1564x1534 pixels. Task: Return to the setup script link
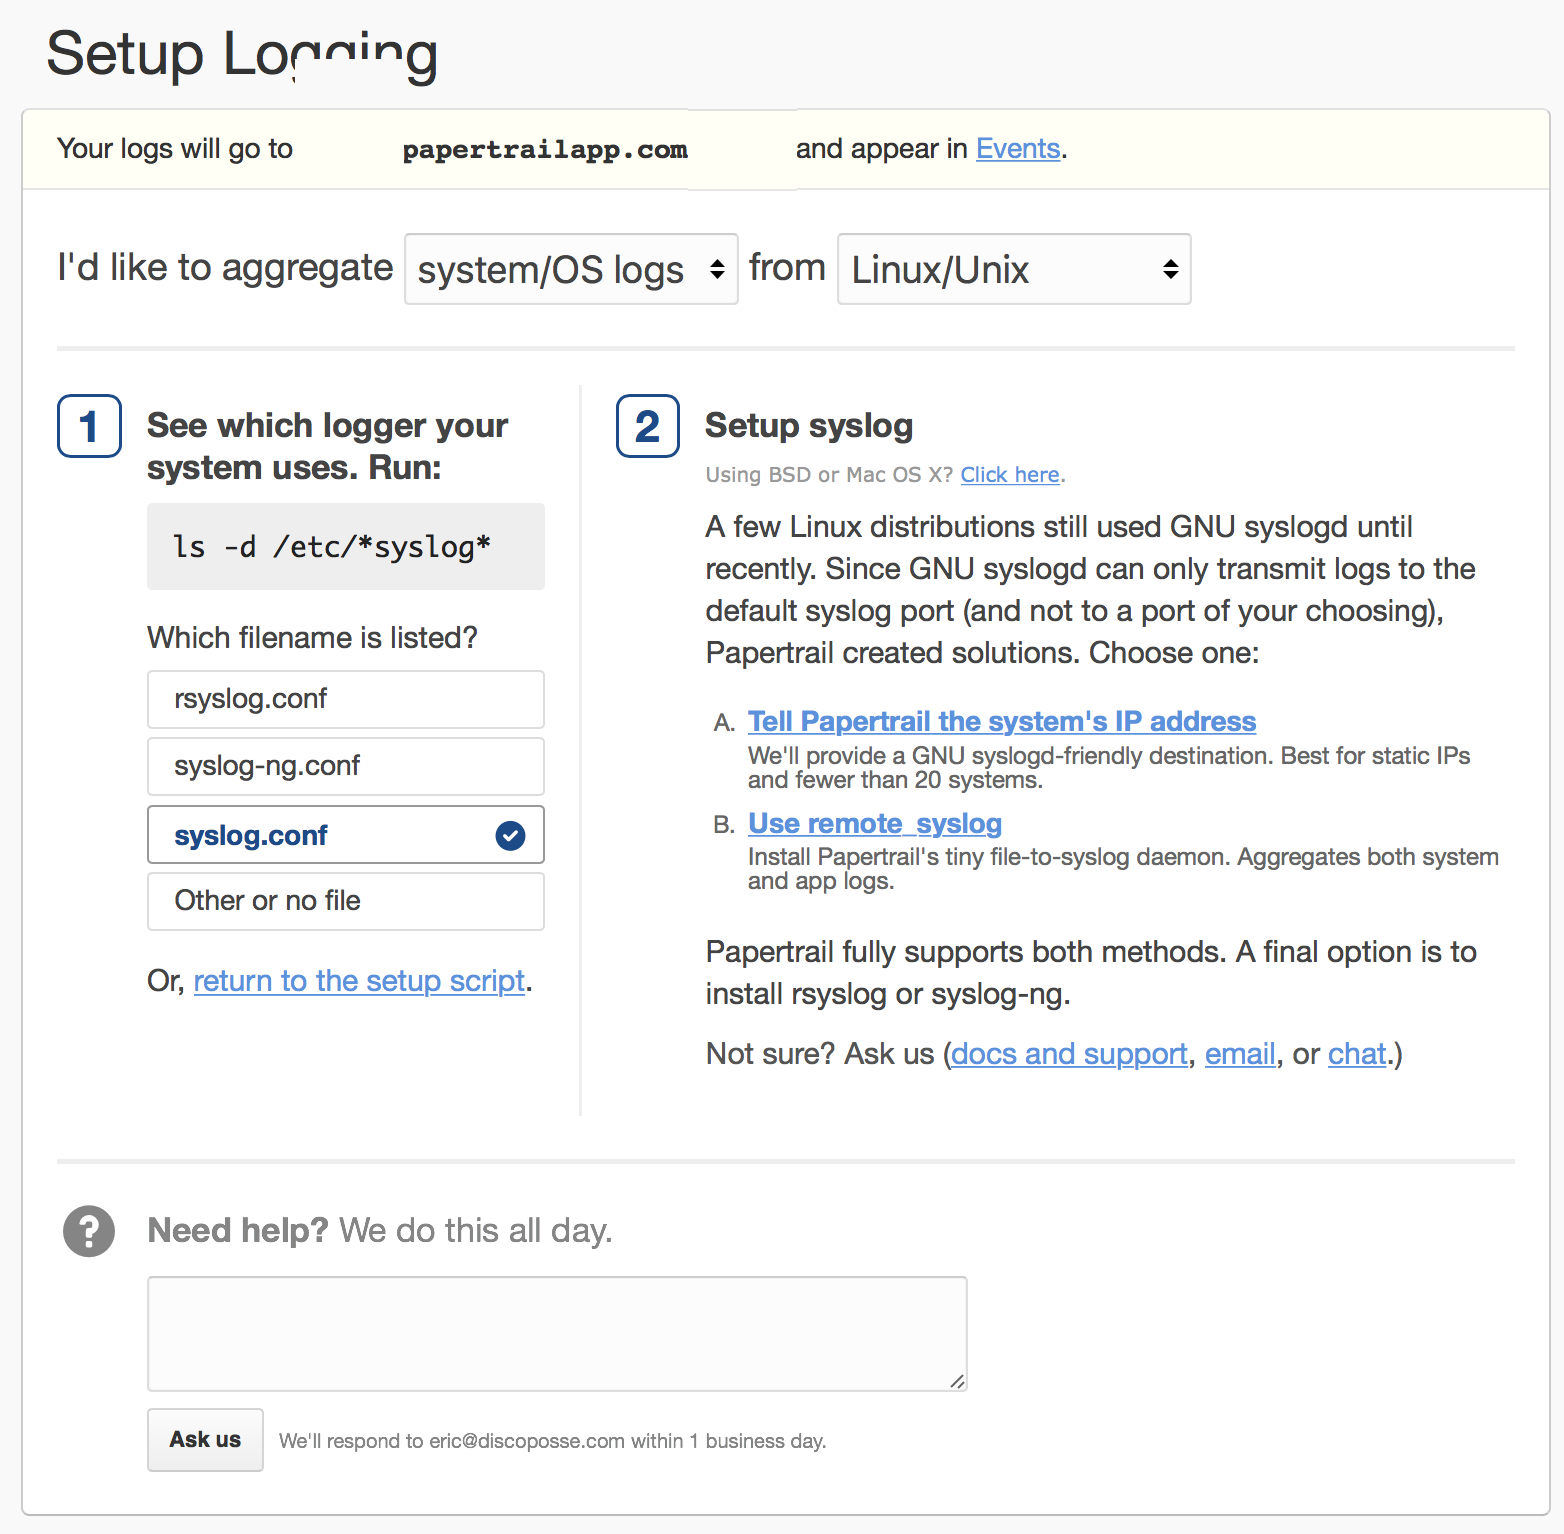click(358, 981)
